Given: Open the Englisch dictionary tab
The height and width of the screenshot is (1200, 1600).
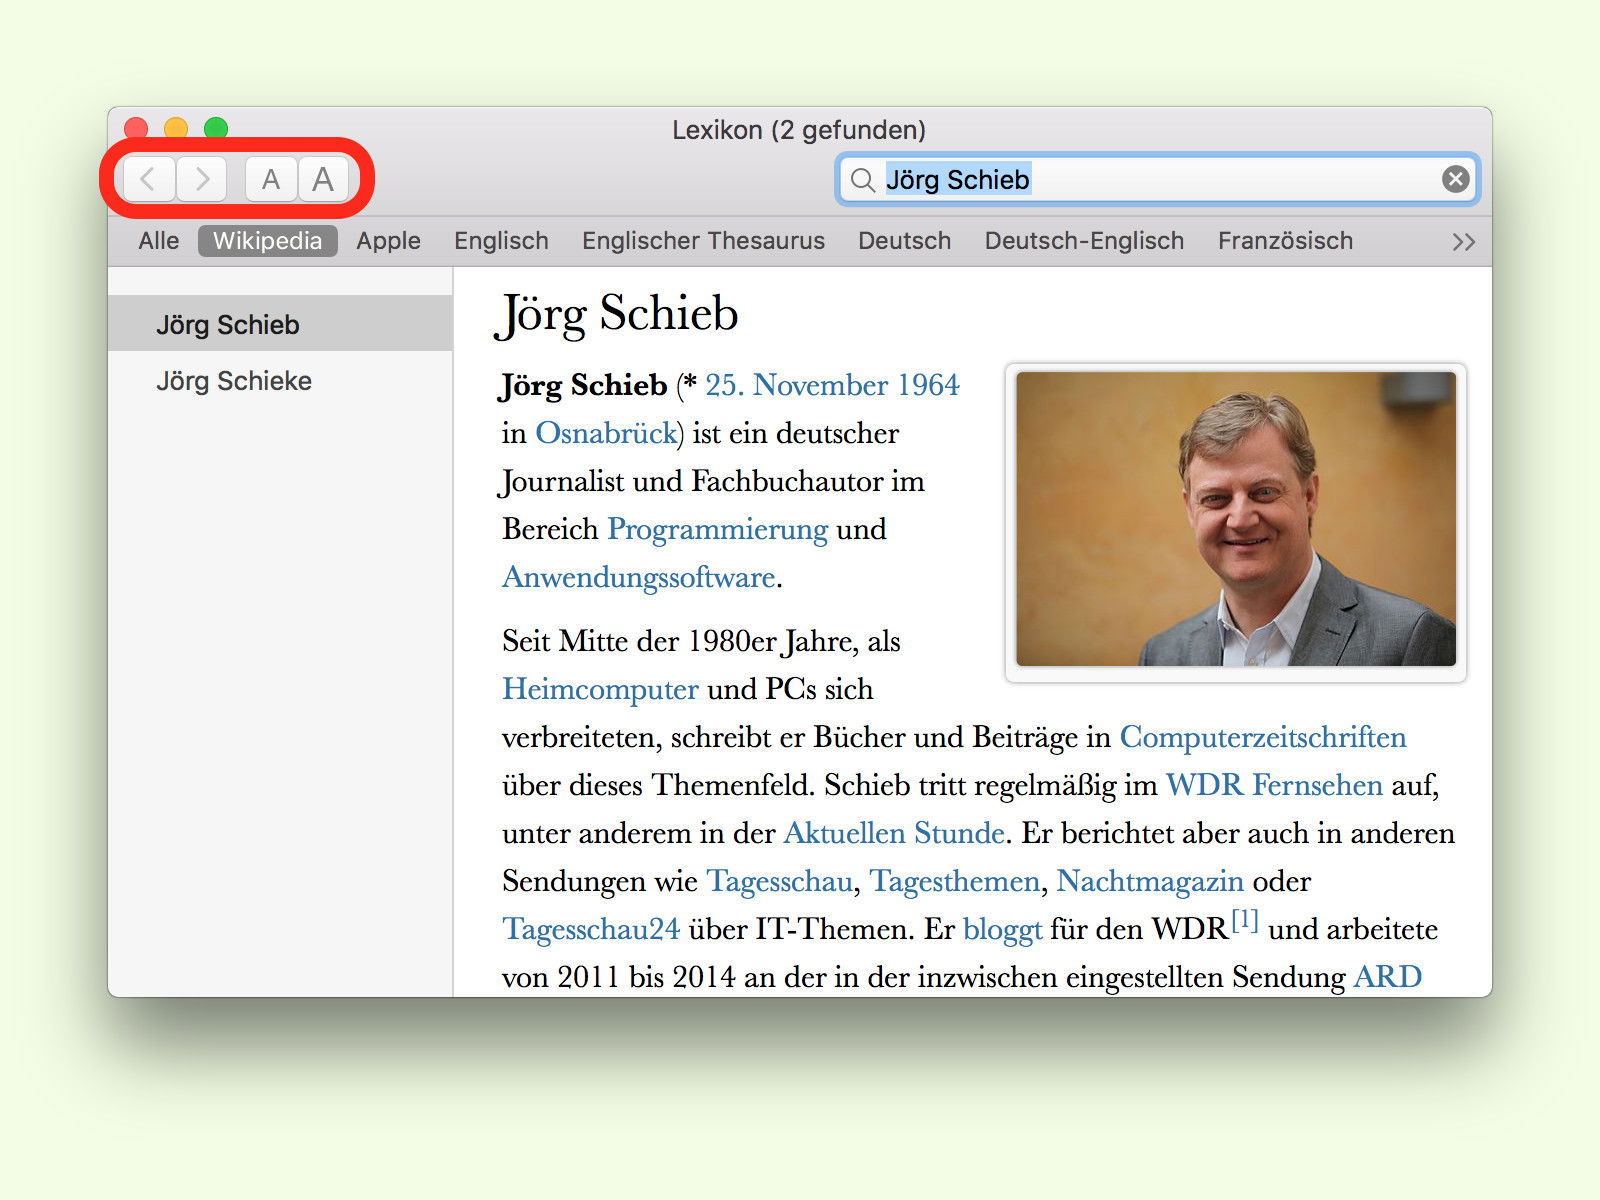Looking at the screenshot, I should tap(501, 241).
